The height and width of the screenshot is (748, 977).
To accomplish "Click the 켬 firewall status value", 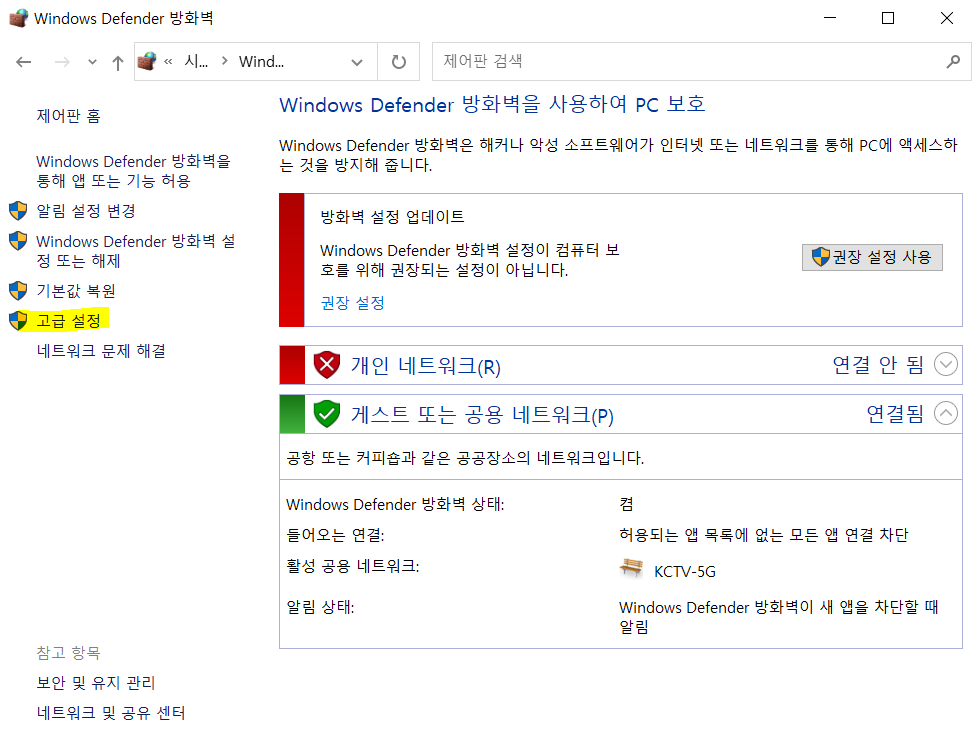I will [x=626, y=504].
